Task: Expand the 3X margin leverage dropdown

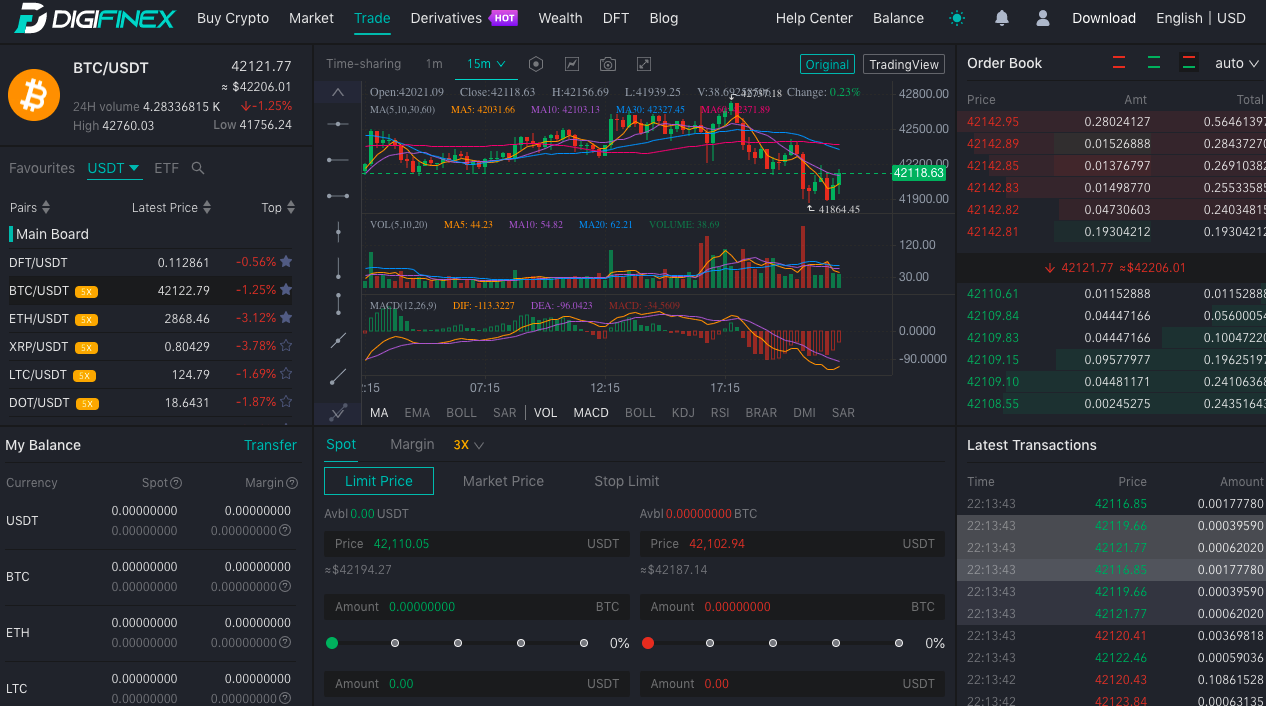Action: 468,445
